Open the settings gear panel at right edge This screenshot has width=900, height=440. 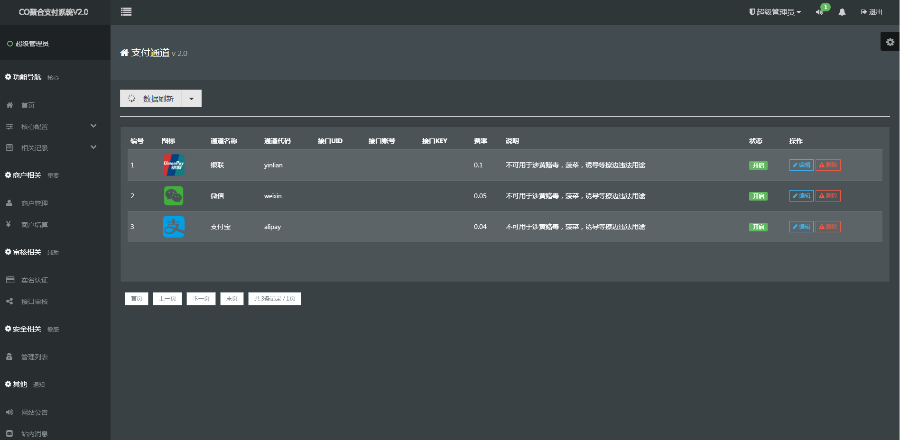click(890, 42)
